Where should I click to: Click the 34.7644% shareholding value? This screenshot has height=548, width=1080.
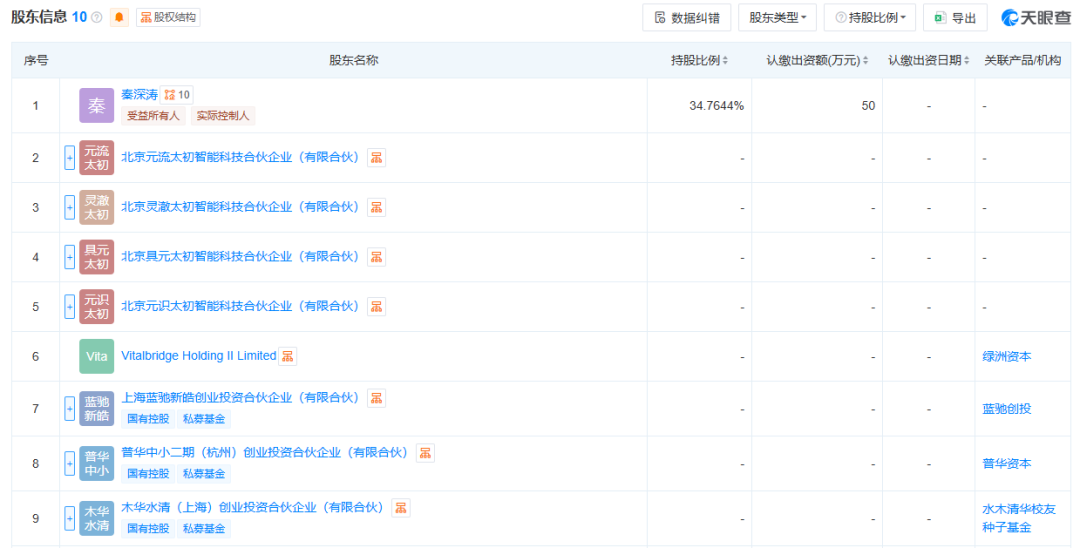coord(716,106)
